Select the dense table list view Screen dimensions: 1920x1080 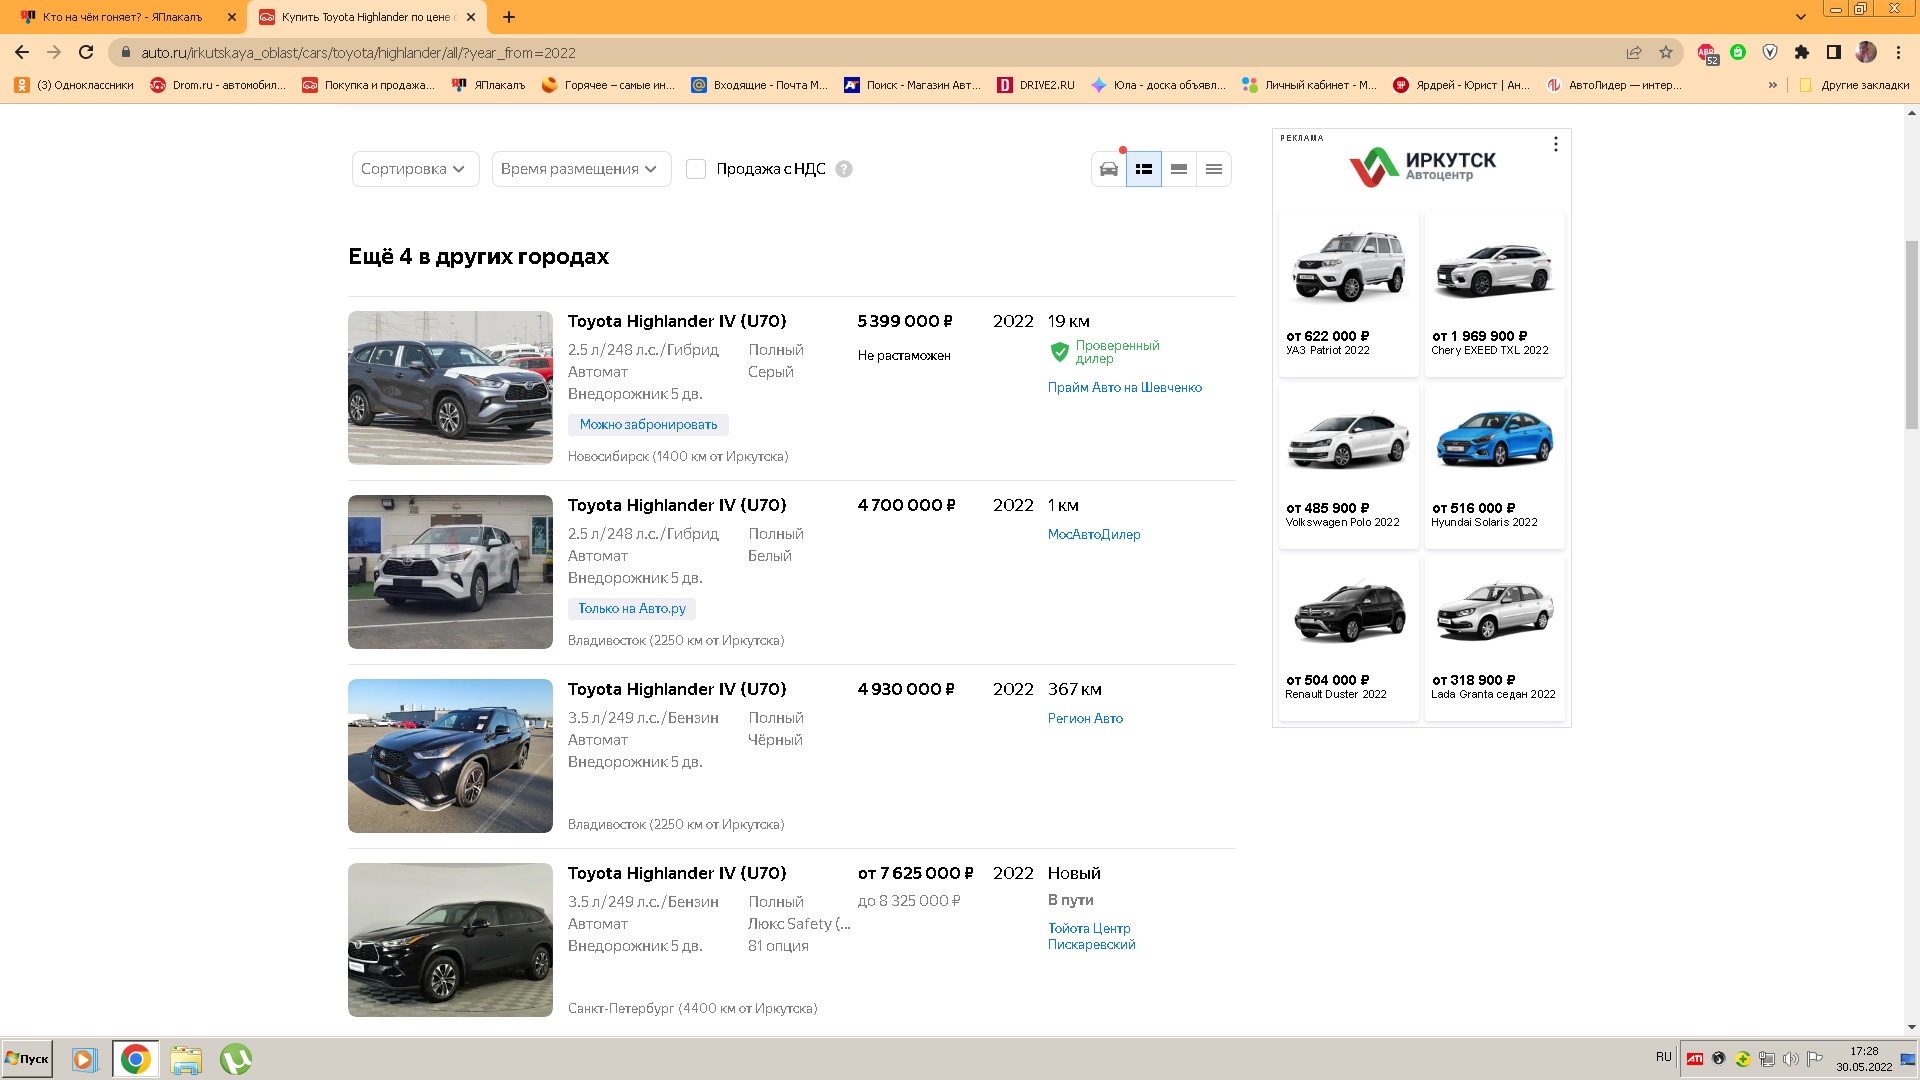1214,169
